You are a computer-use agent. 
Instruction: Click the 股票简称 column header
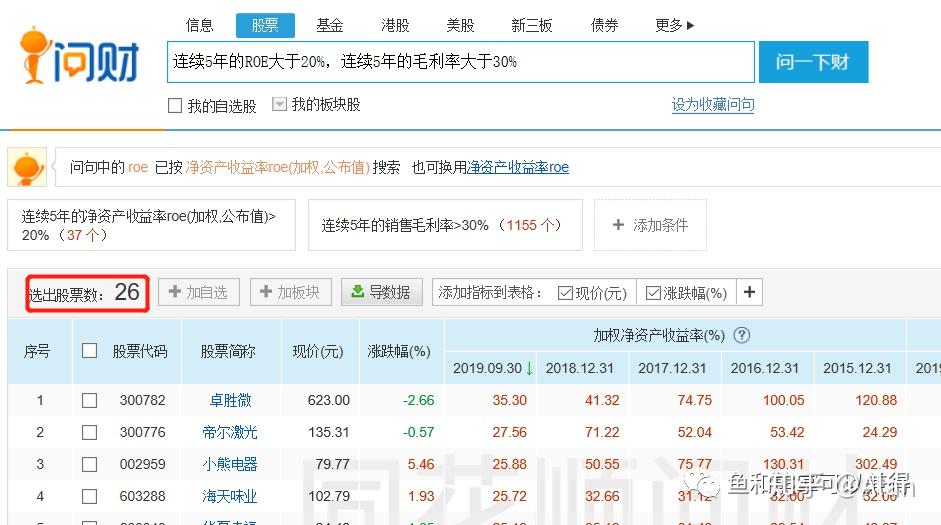click(228, 351)
